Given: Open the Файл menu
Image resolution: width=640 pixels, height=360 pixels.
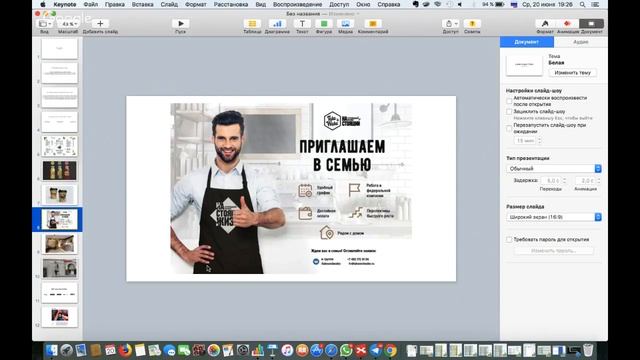Looking at the screenshot, I should point(91,4).
